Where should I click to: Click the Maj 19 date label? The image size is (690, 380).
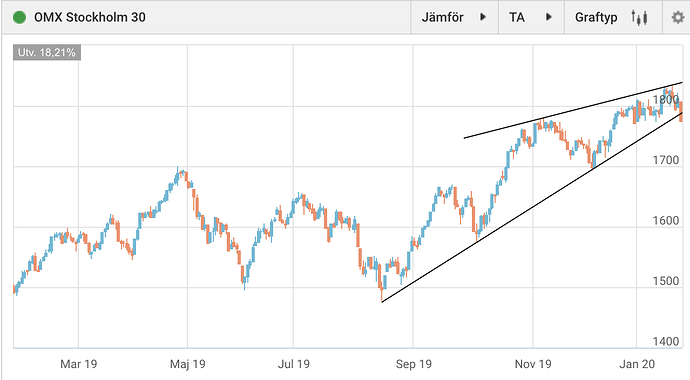pyautogui.click(x=187, y=364)
